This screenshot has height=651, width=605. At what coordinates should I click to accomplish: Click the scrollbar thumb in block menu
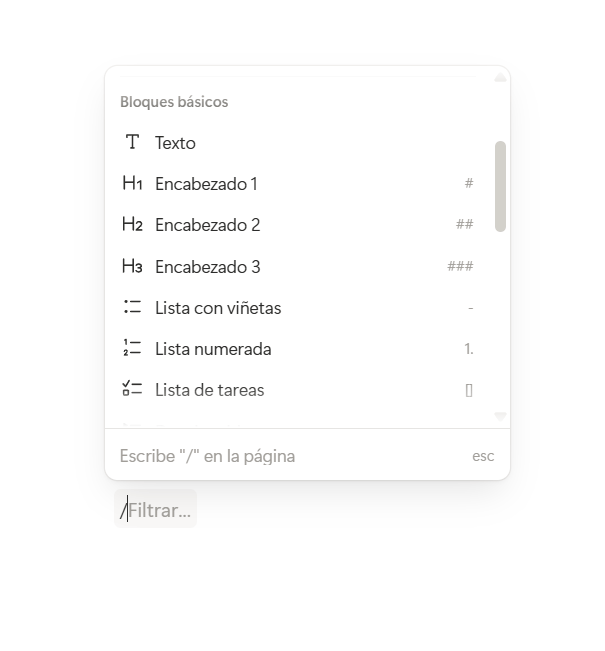pos(500,186)
